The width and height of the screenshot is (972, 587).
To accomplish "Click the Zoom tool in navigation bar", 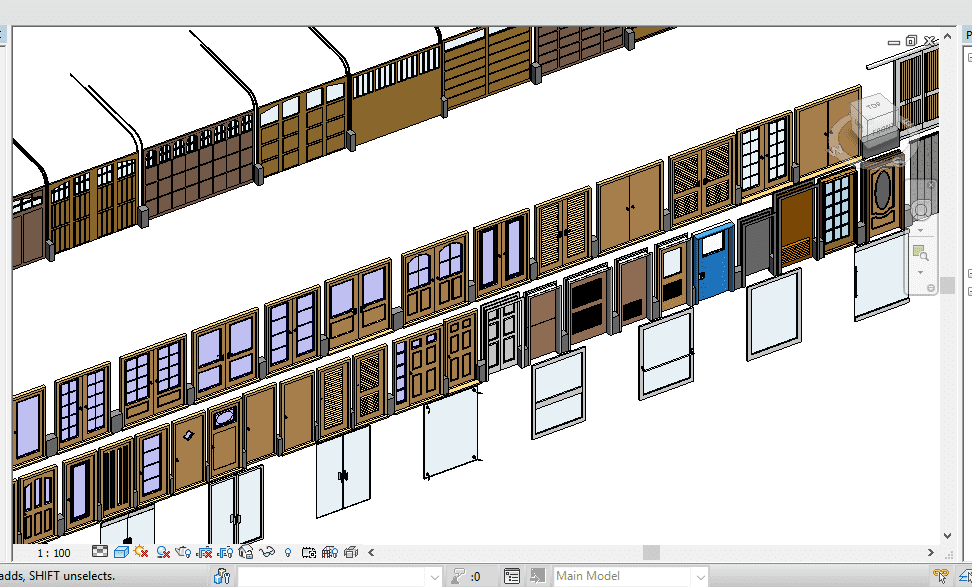I will (919, 253).
